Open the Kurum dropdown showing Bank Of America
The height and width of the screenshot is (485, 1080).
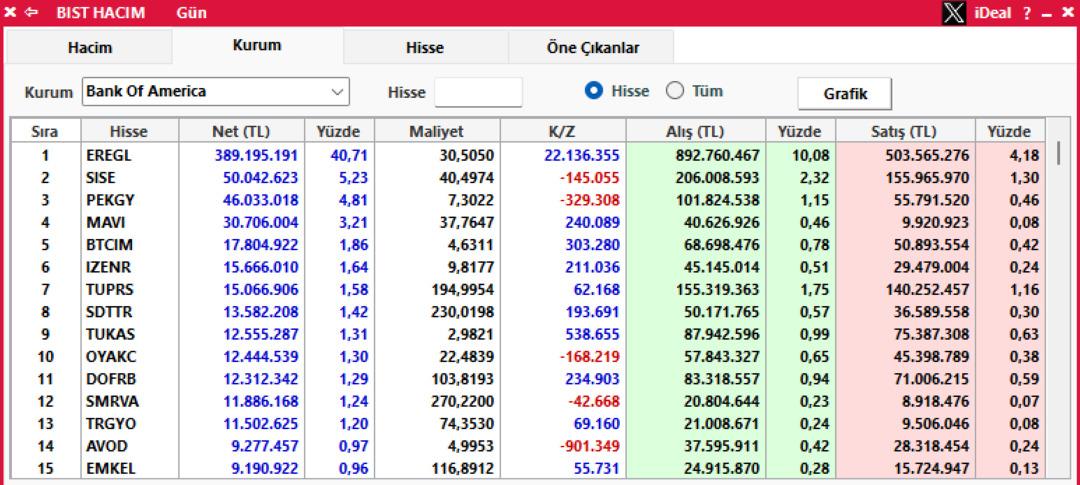tap(216, 92)
